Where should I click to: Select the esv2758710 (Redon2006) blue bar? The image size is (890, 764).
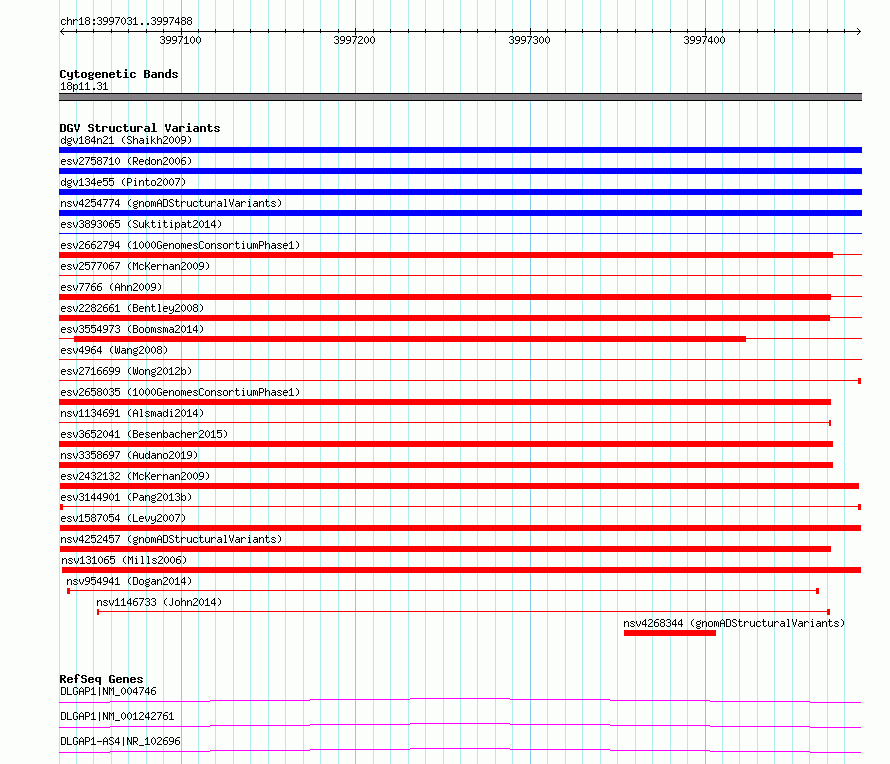460,171
